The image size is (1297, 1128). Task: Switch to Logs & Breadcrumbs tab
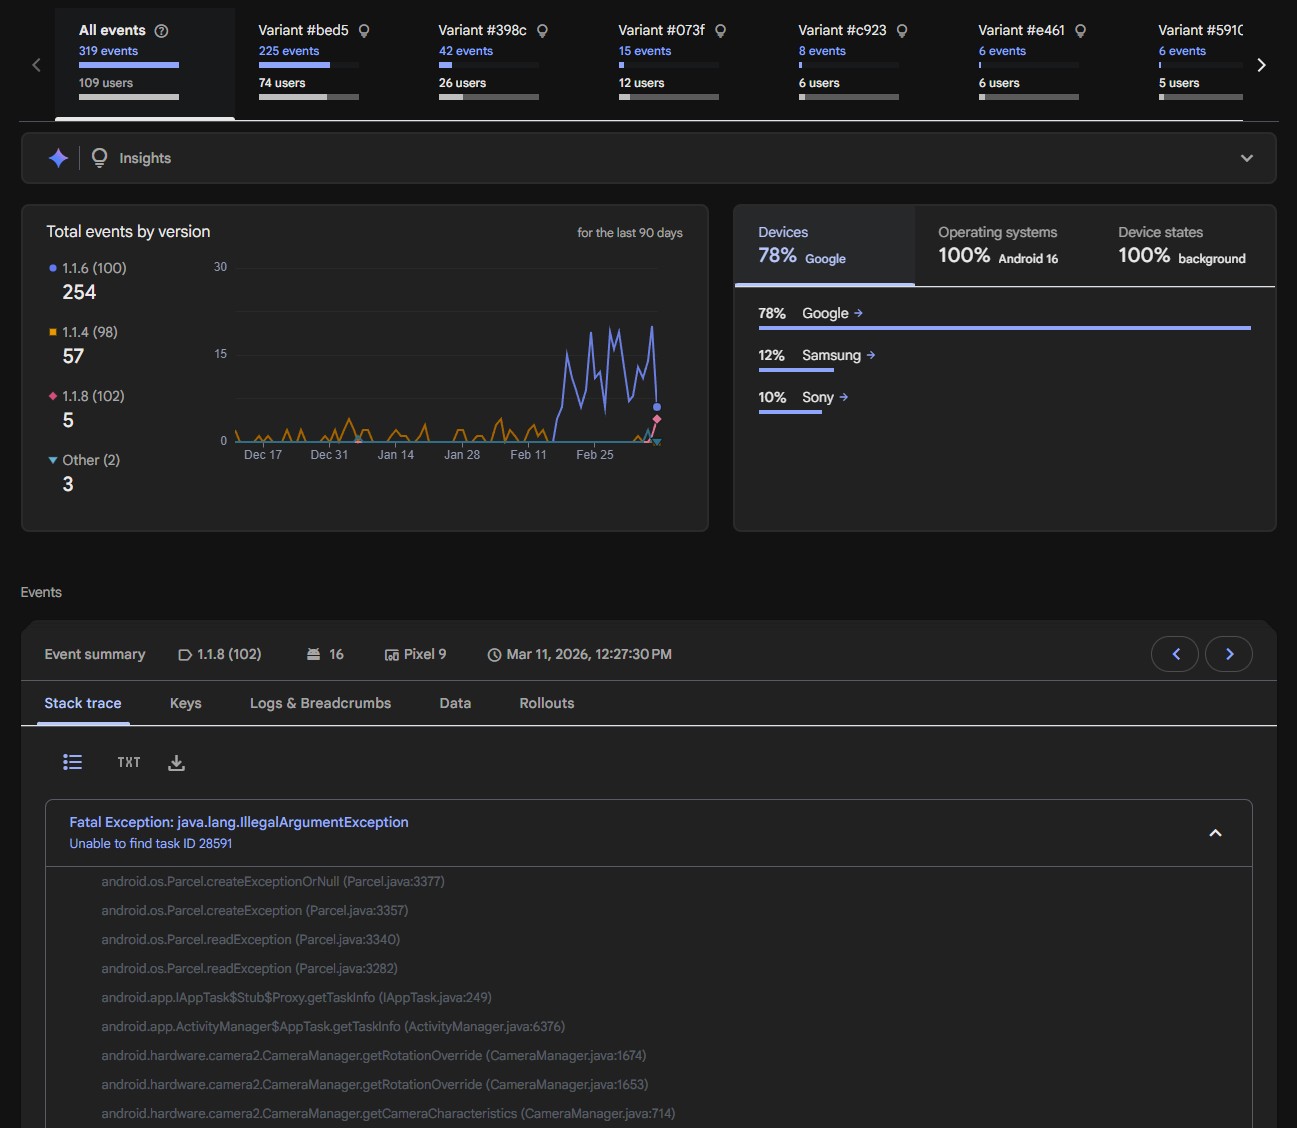point(320,703)
